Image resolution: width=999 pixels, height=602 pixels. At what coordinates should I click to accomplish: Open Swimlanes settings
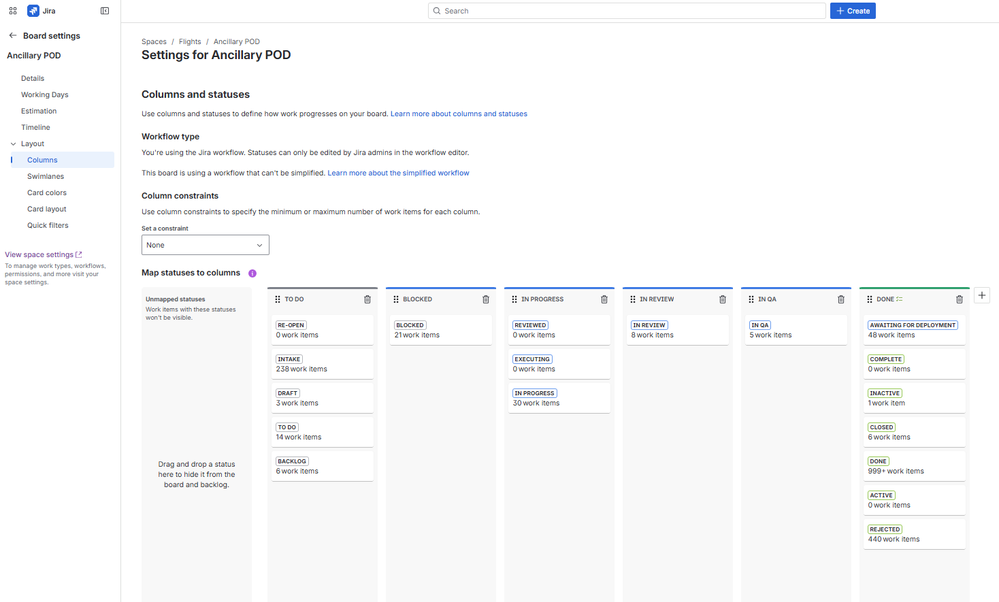click(x=46, y=176)
